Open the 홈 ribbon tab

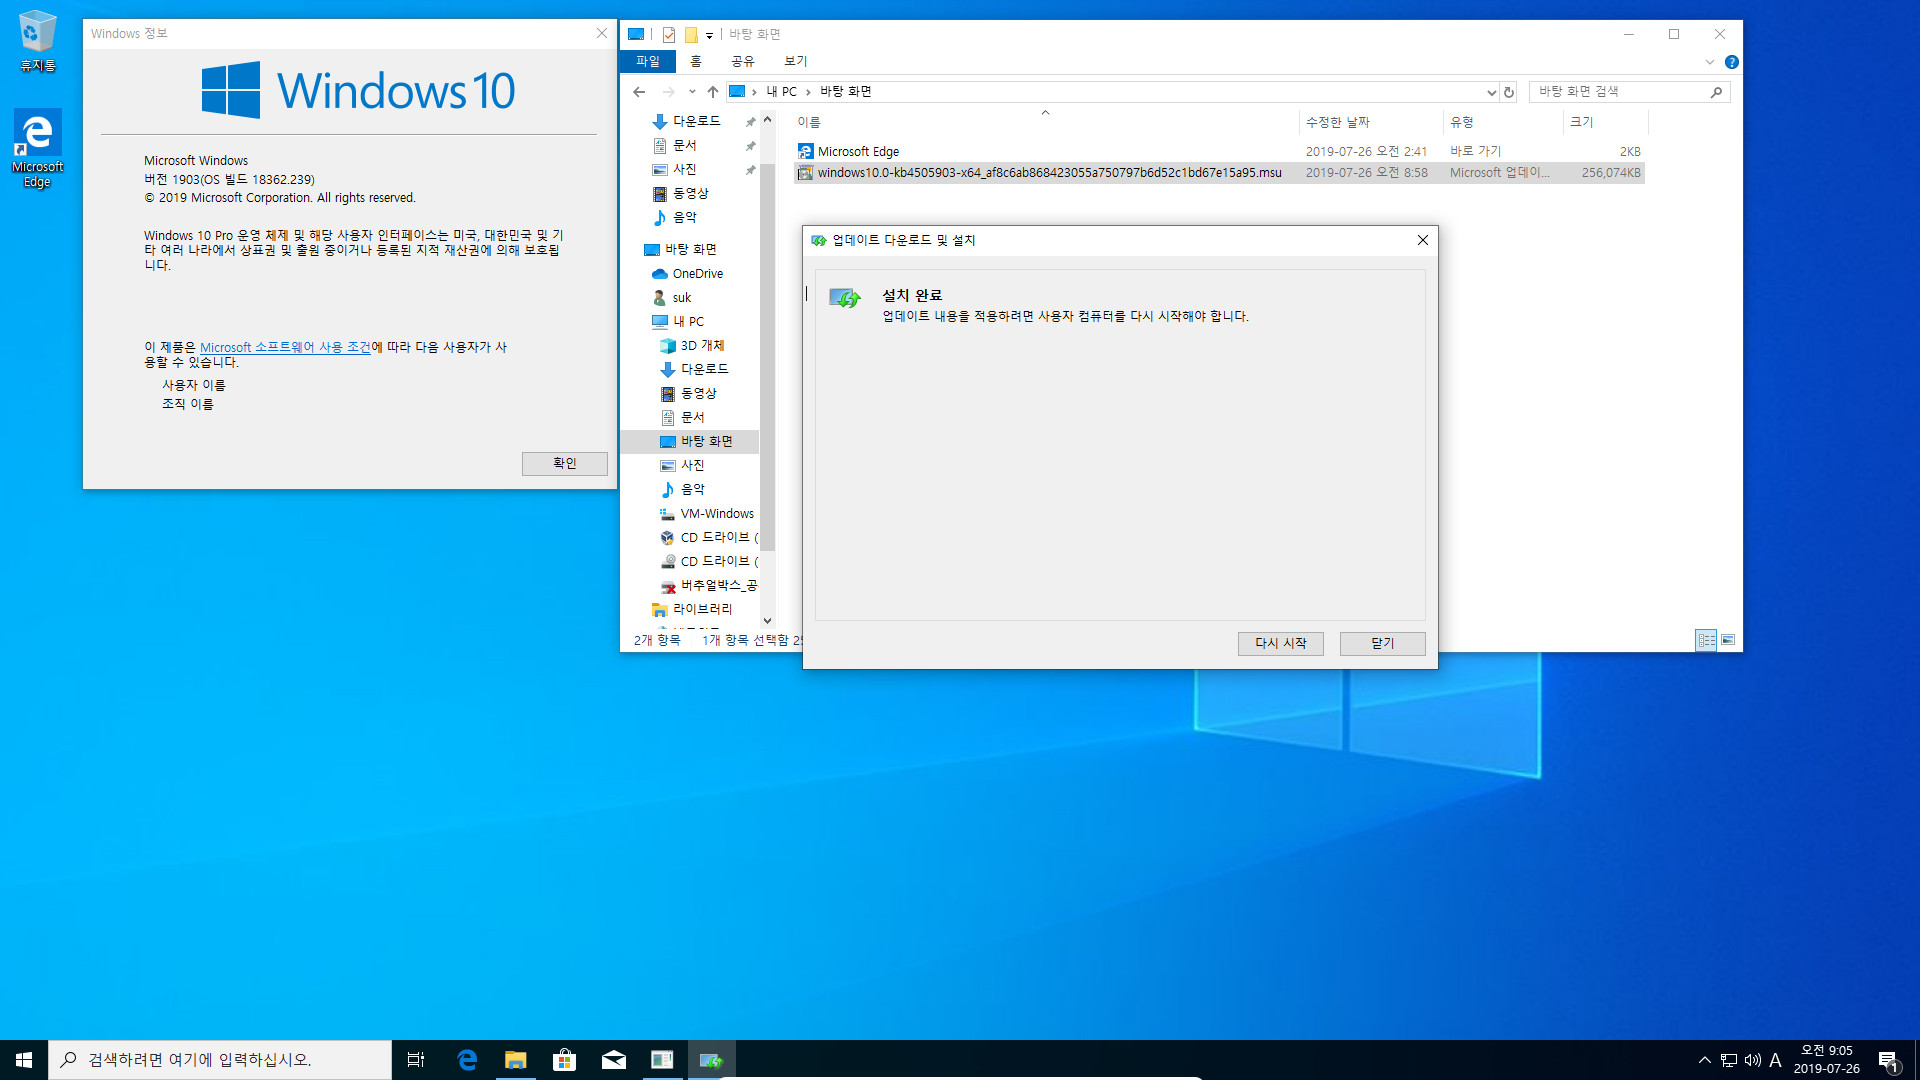point(696,61)
